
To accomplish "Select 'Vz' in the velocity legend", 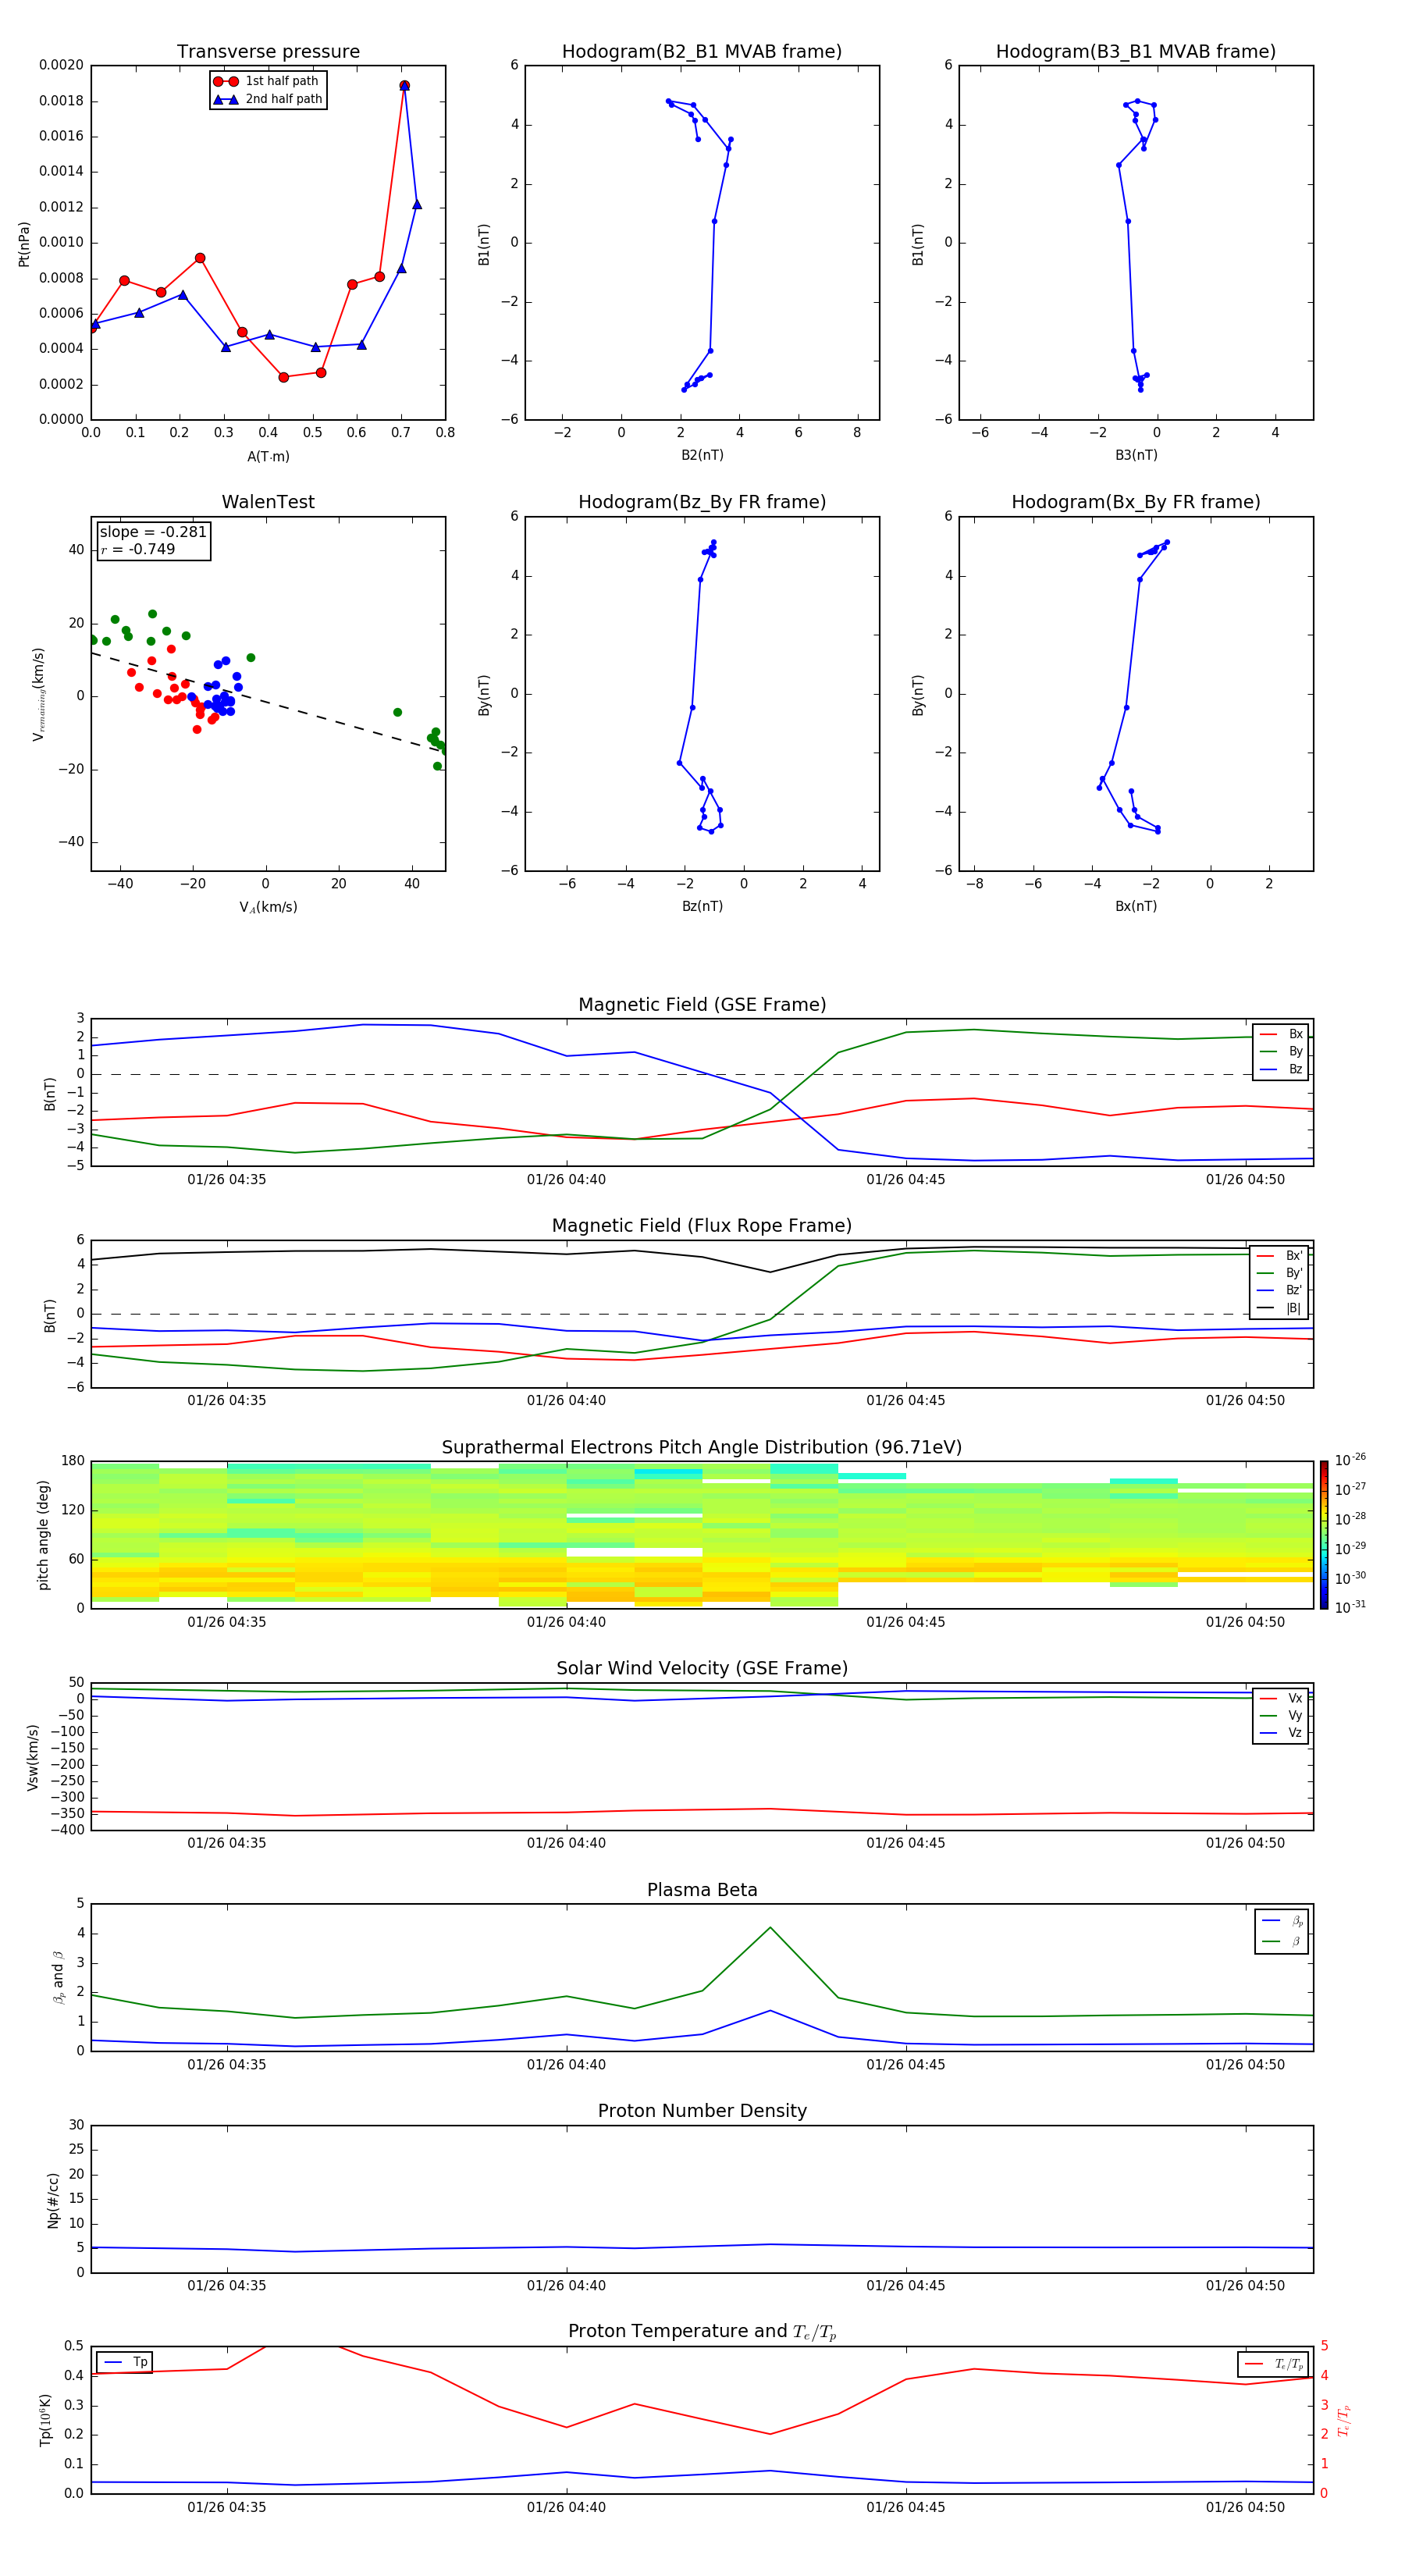I will click(1282, 1732).
